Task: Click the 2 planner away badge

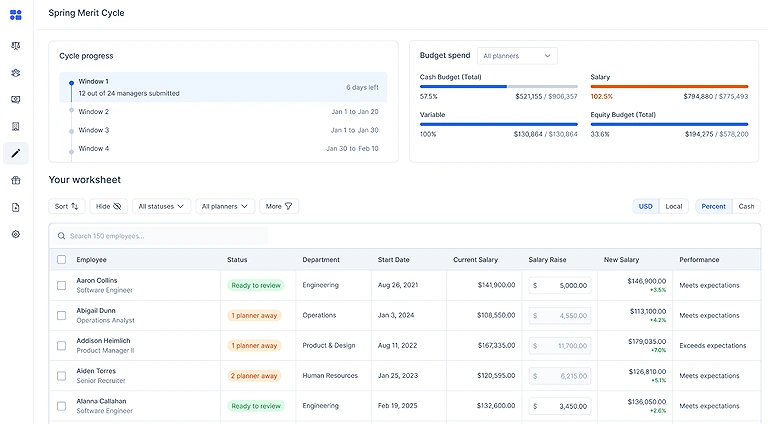Action: point(254,376)
